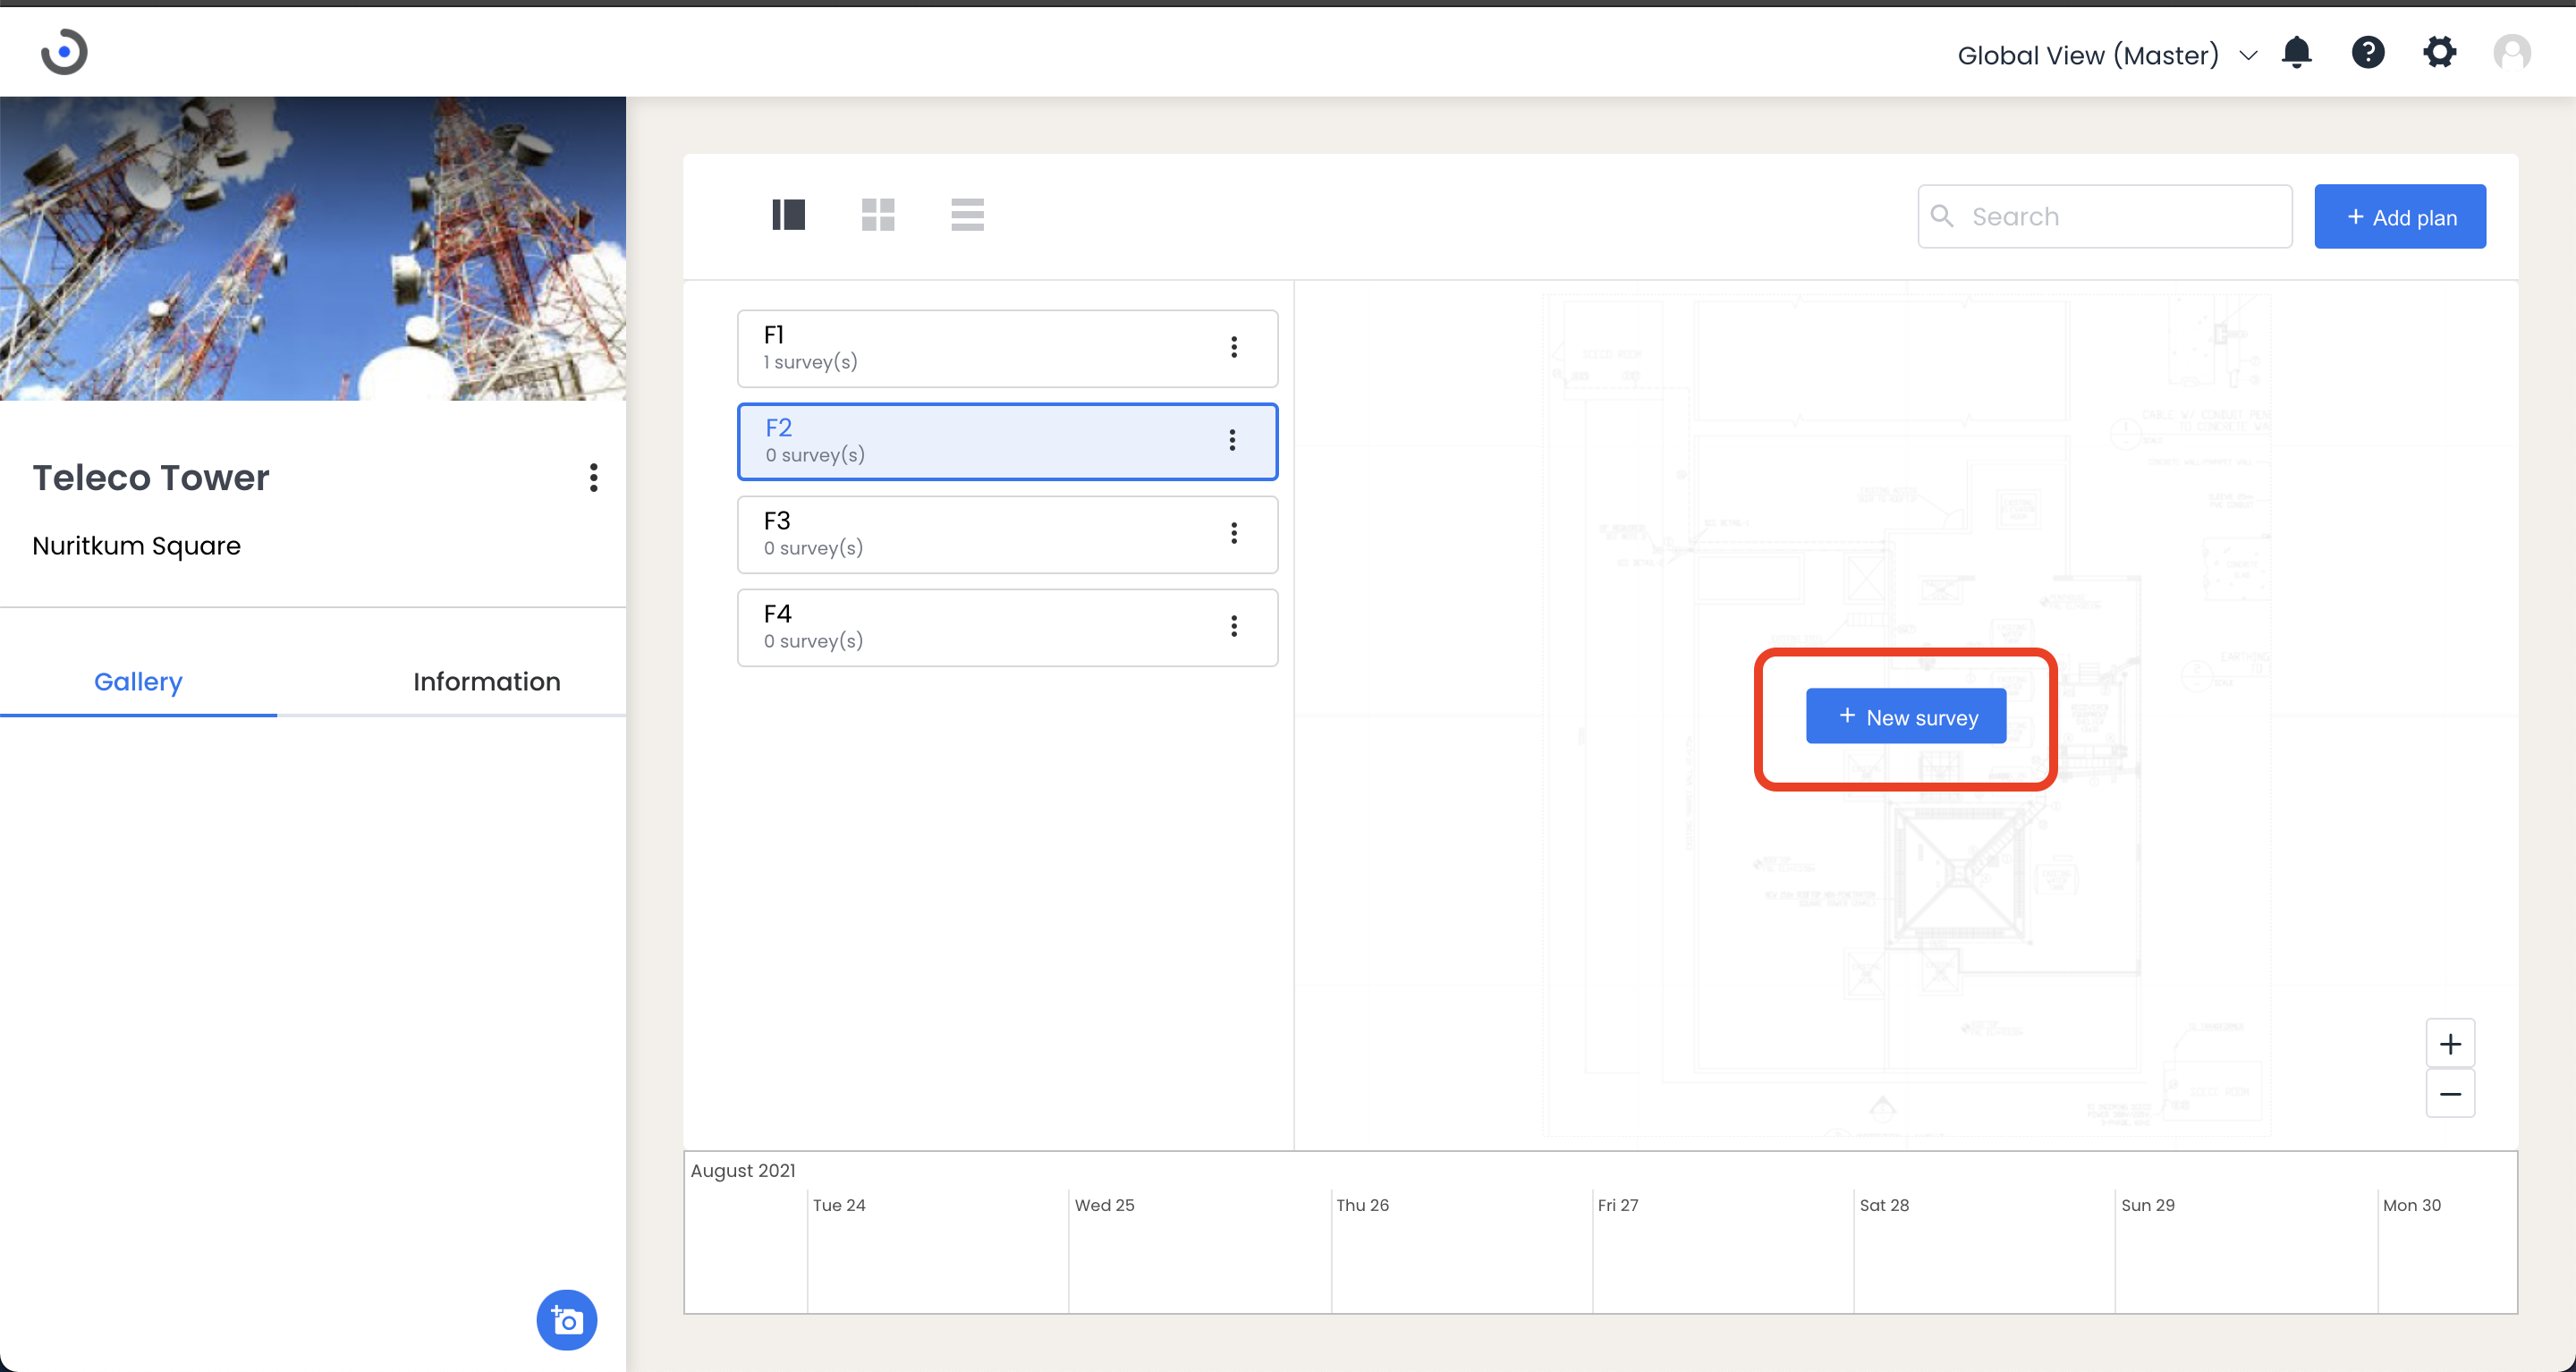Open the user profile avatar
Image resolution: width=2576 pixels, height=1372 pixels.
(x=2512, y=52)
